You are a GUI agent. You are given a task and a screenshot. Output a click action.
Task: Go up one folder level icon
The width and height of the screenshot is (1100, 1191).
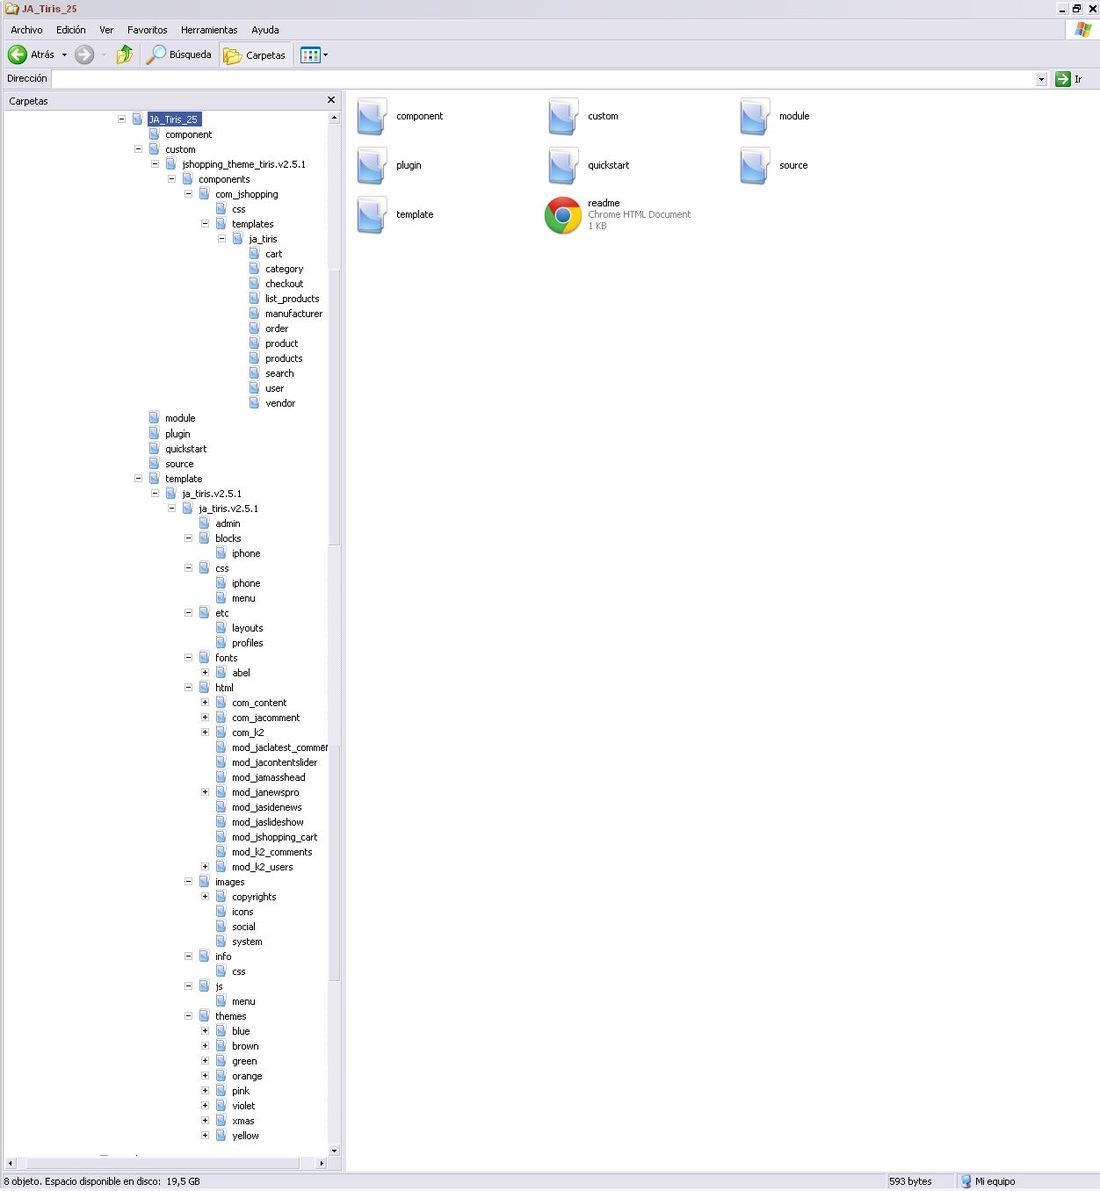click(125, 55)
